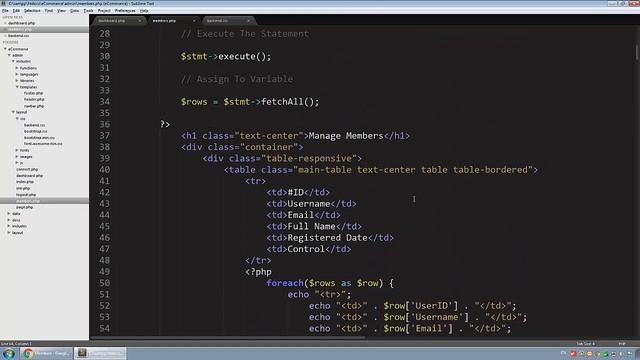Open the Tools menu
This screenshot has height=360, width=640.
[88, 11]
